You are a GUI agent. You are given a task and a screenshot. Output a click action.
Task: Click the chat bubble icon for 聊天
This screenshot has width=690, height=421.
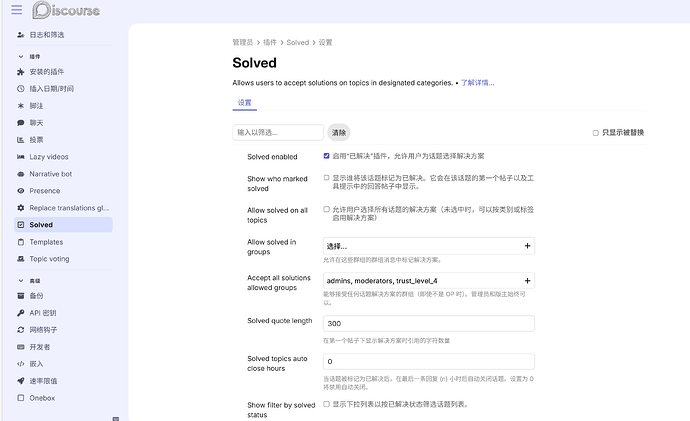tap(21, 123)
